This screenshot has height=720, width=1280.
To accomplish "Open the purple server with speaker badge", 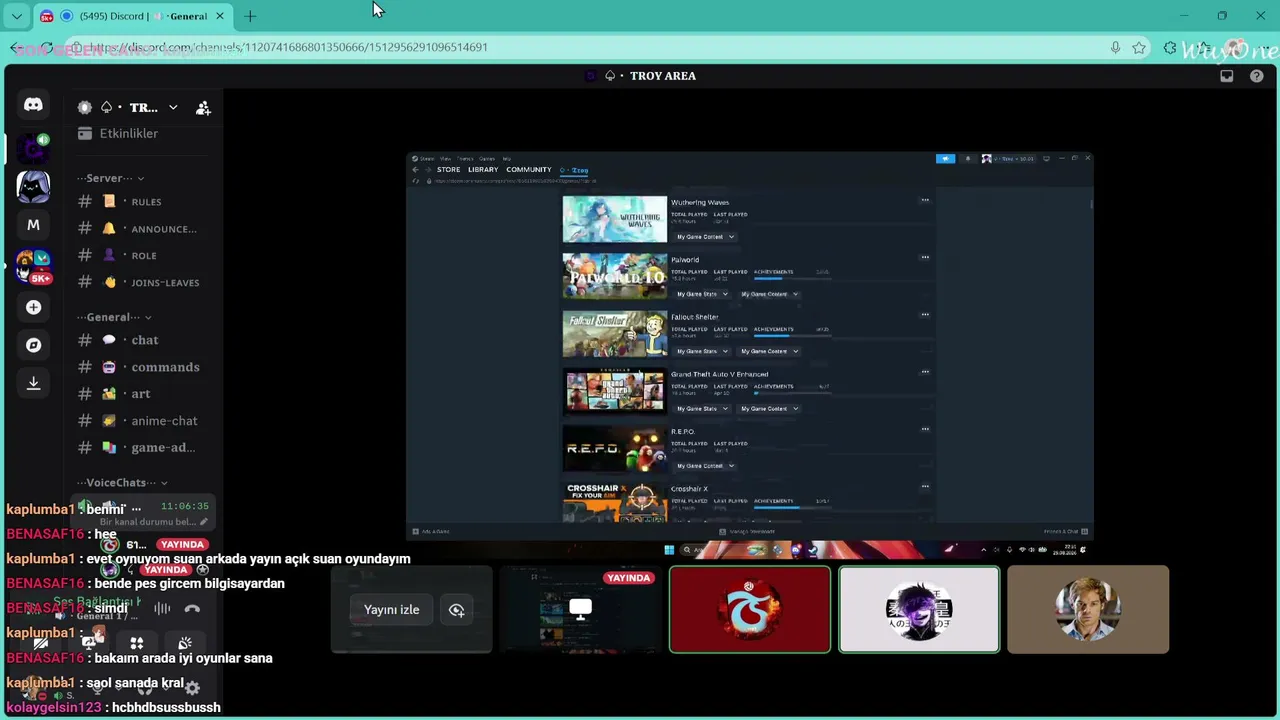I will point(33,148).
